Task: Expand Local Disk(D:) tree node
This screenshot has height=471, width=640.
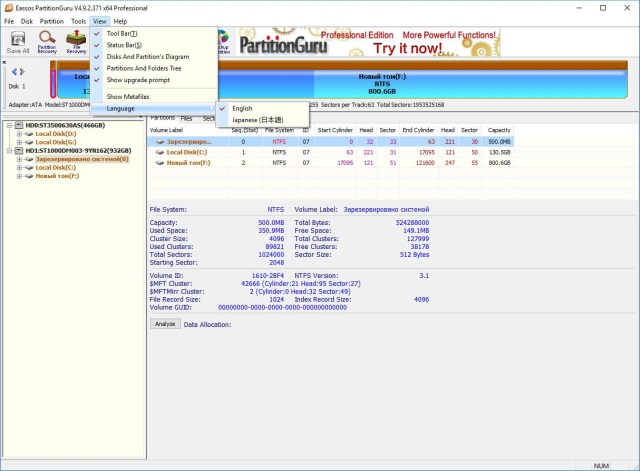Action: pos(19,133)
